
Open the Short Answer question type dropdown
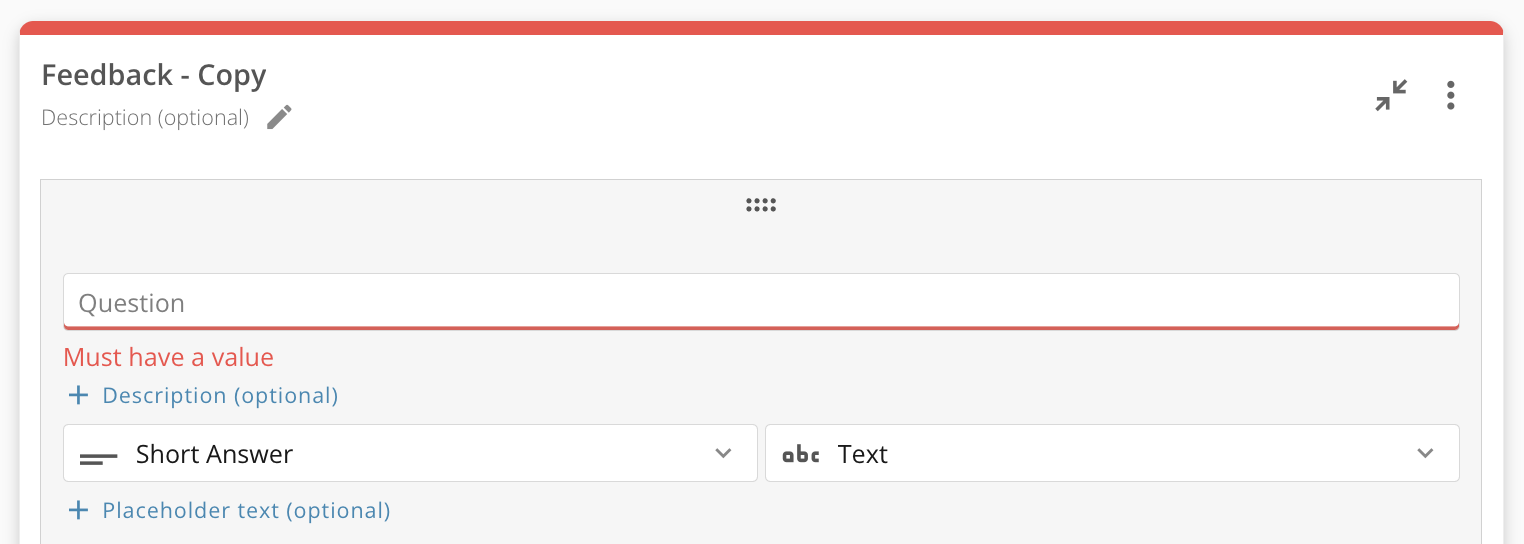410,454
